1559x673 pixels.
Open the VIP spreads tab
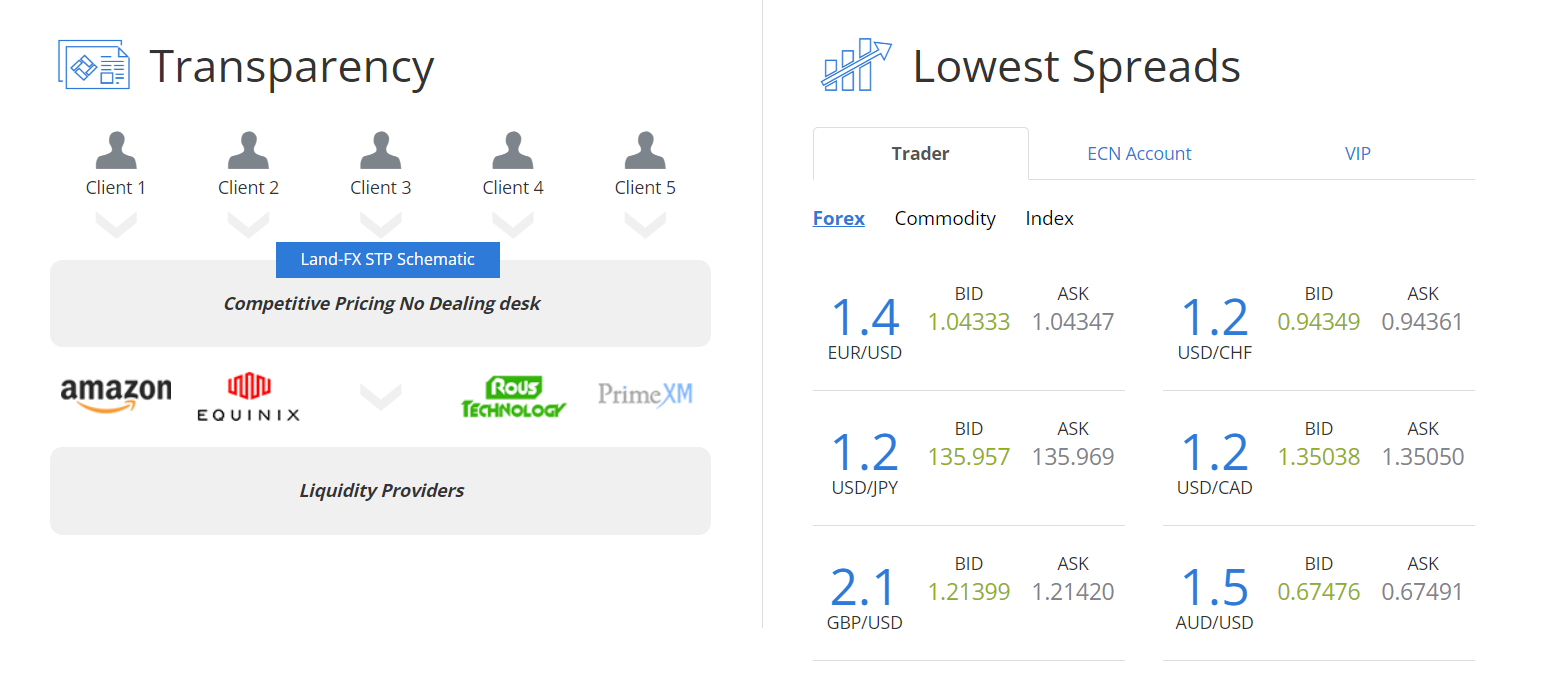click(1357, 154)
